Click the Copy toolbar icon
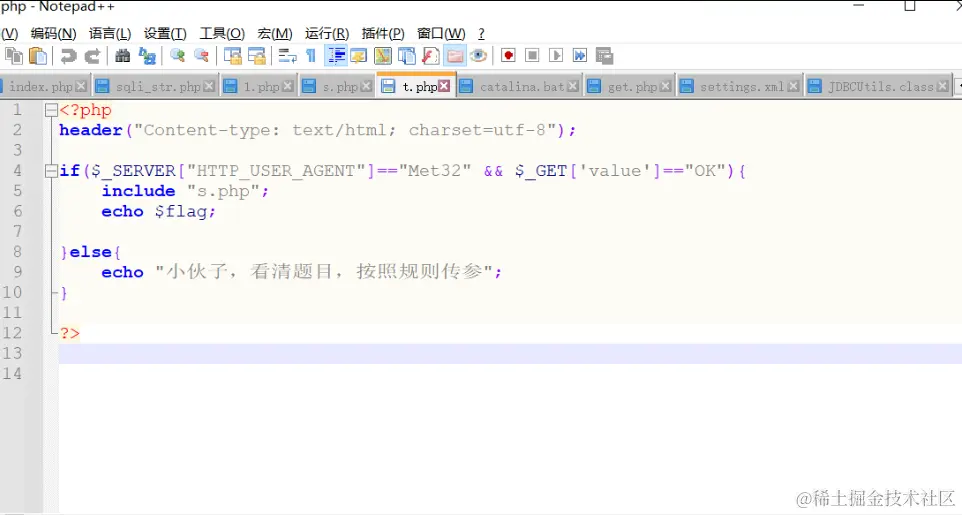Screen dimensions: 962x515 [13, 56]
